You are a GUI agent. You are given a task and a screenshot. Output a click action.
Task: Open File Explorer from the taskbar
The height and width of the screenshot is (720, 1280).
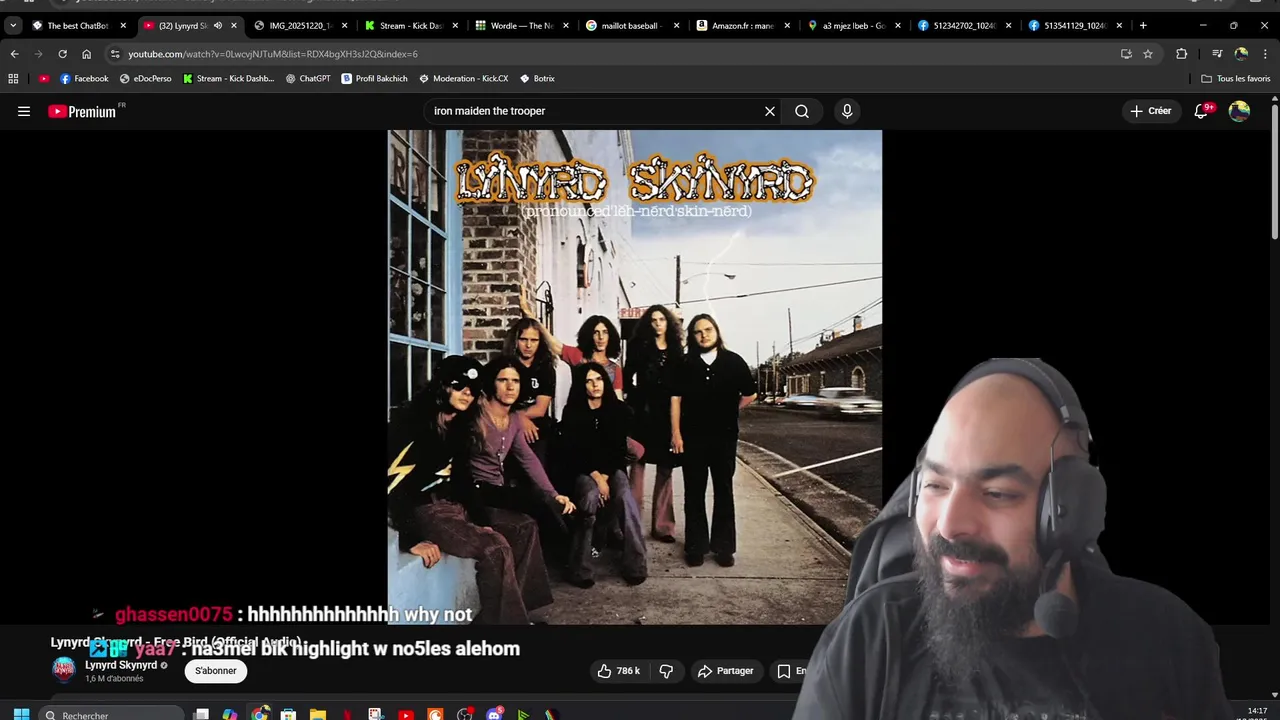(317, 715)
